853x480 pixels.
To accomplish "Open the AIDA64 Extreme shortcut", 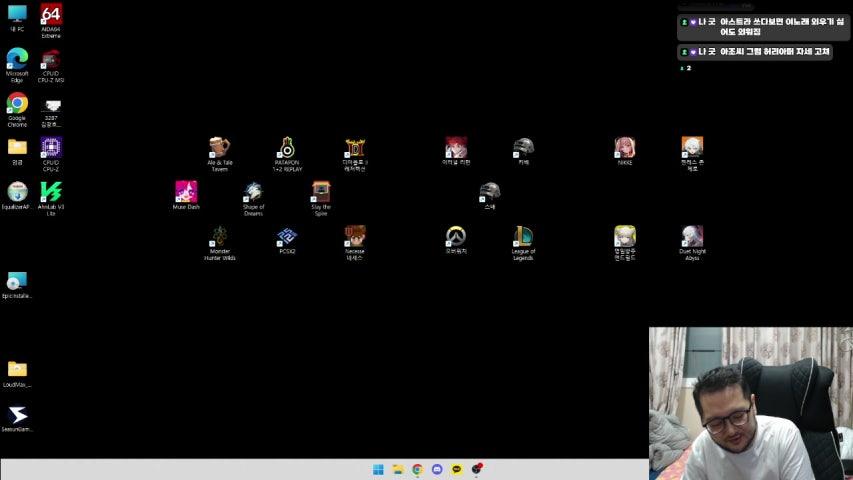I will point(51,16).
